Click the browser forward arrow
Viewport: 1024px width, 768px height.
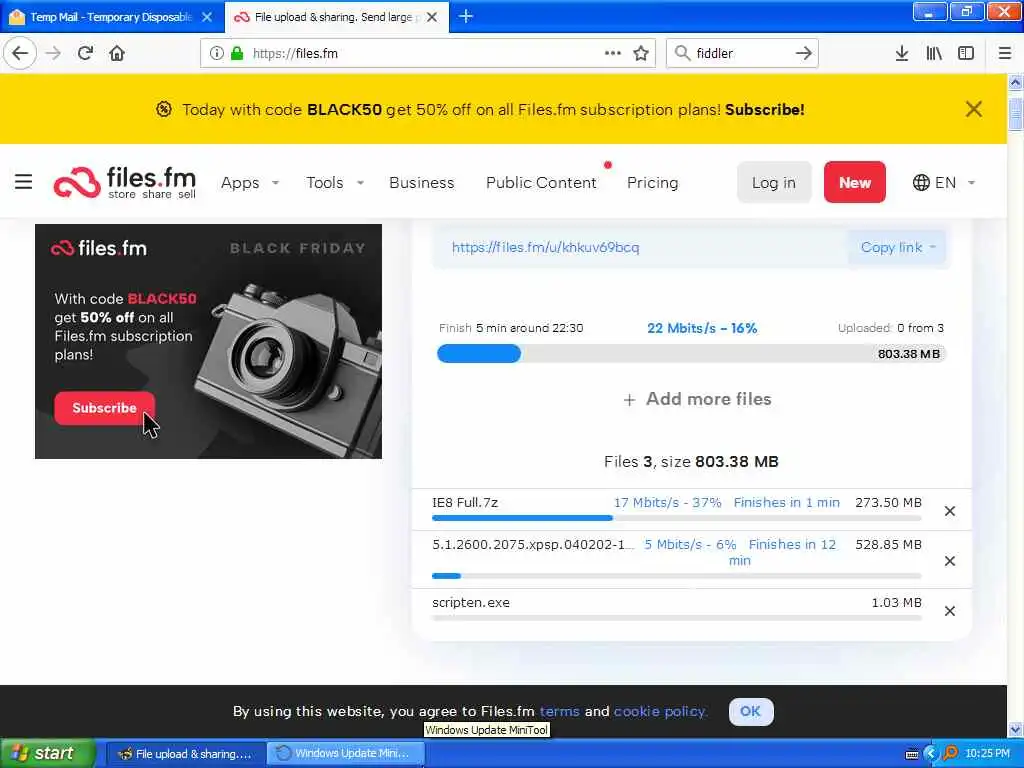point(54,53)
